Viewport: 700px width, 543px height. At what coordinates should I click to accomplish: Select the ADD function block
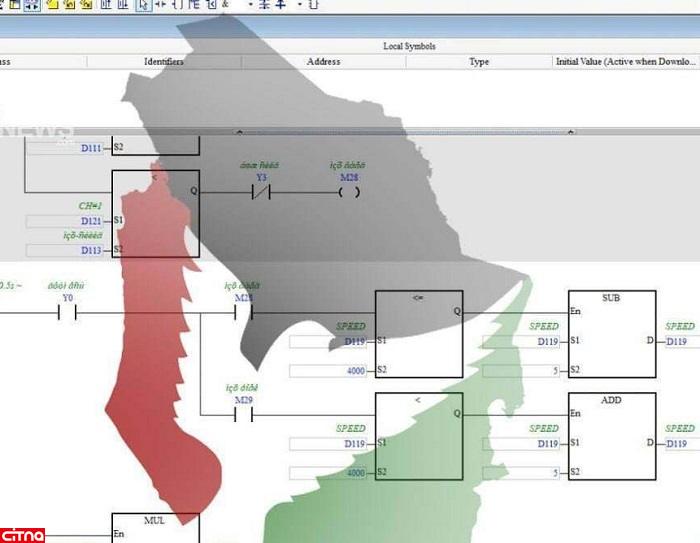point(612,438)
